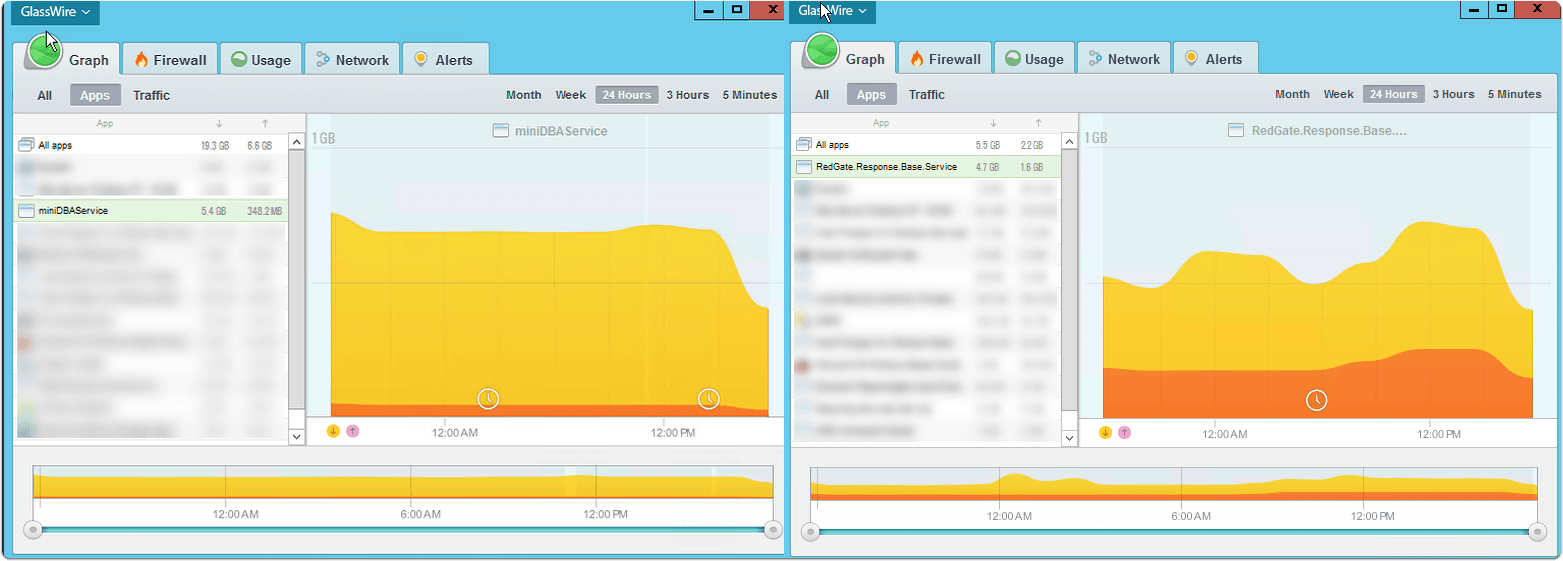The width and height of the screenshot is (1563, 561).
Task: Switch to All view in left window
Action: [45, 96]
